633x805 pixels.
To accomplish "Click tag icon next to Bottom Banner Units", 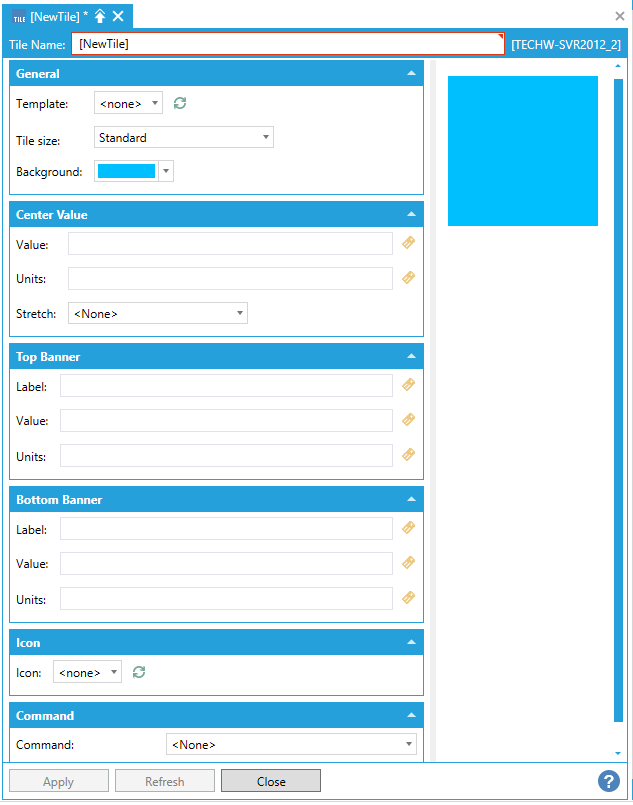I will pyautogui.click(x=408, y=598).
